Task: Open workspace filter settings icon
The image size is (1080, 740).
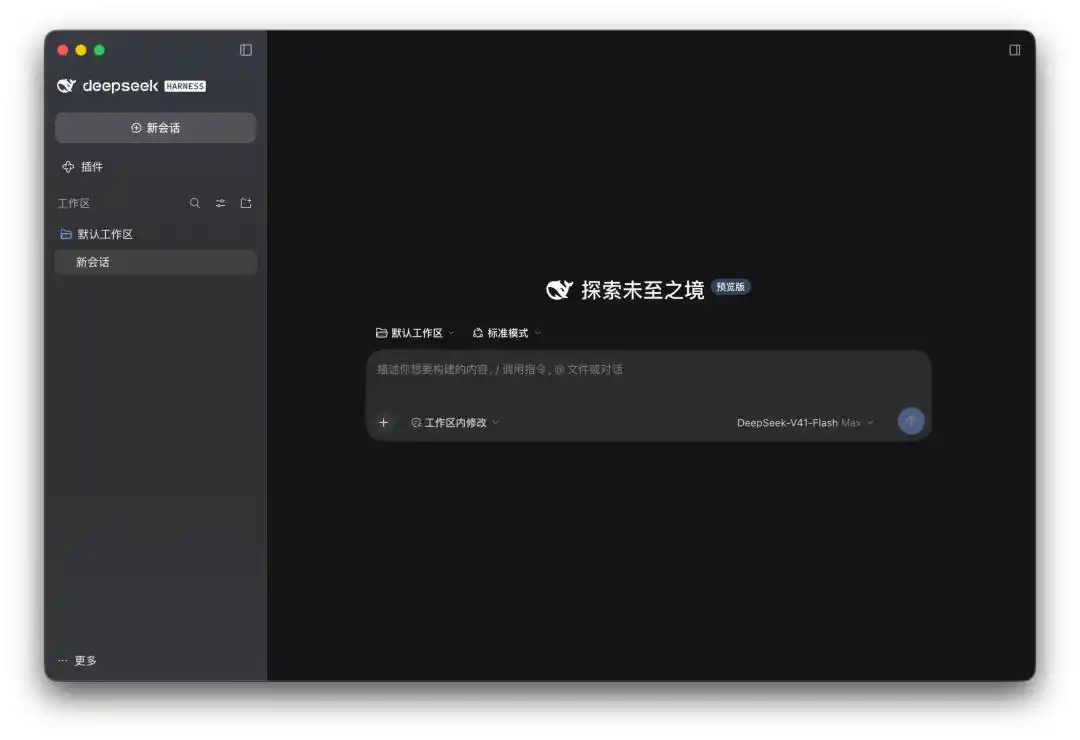Action: [x=220, y=203]
